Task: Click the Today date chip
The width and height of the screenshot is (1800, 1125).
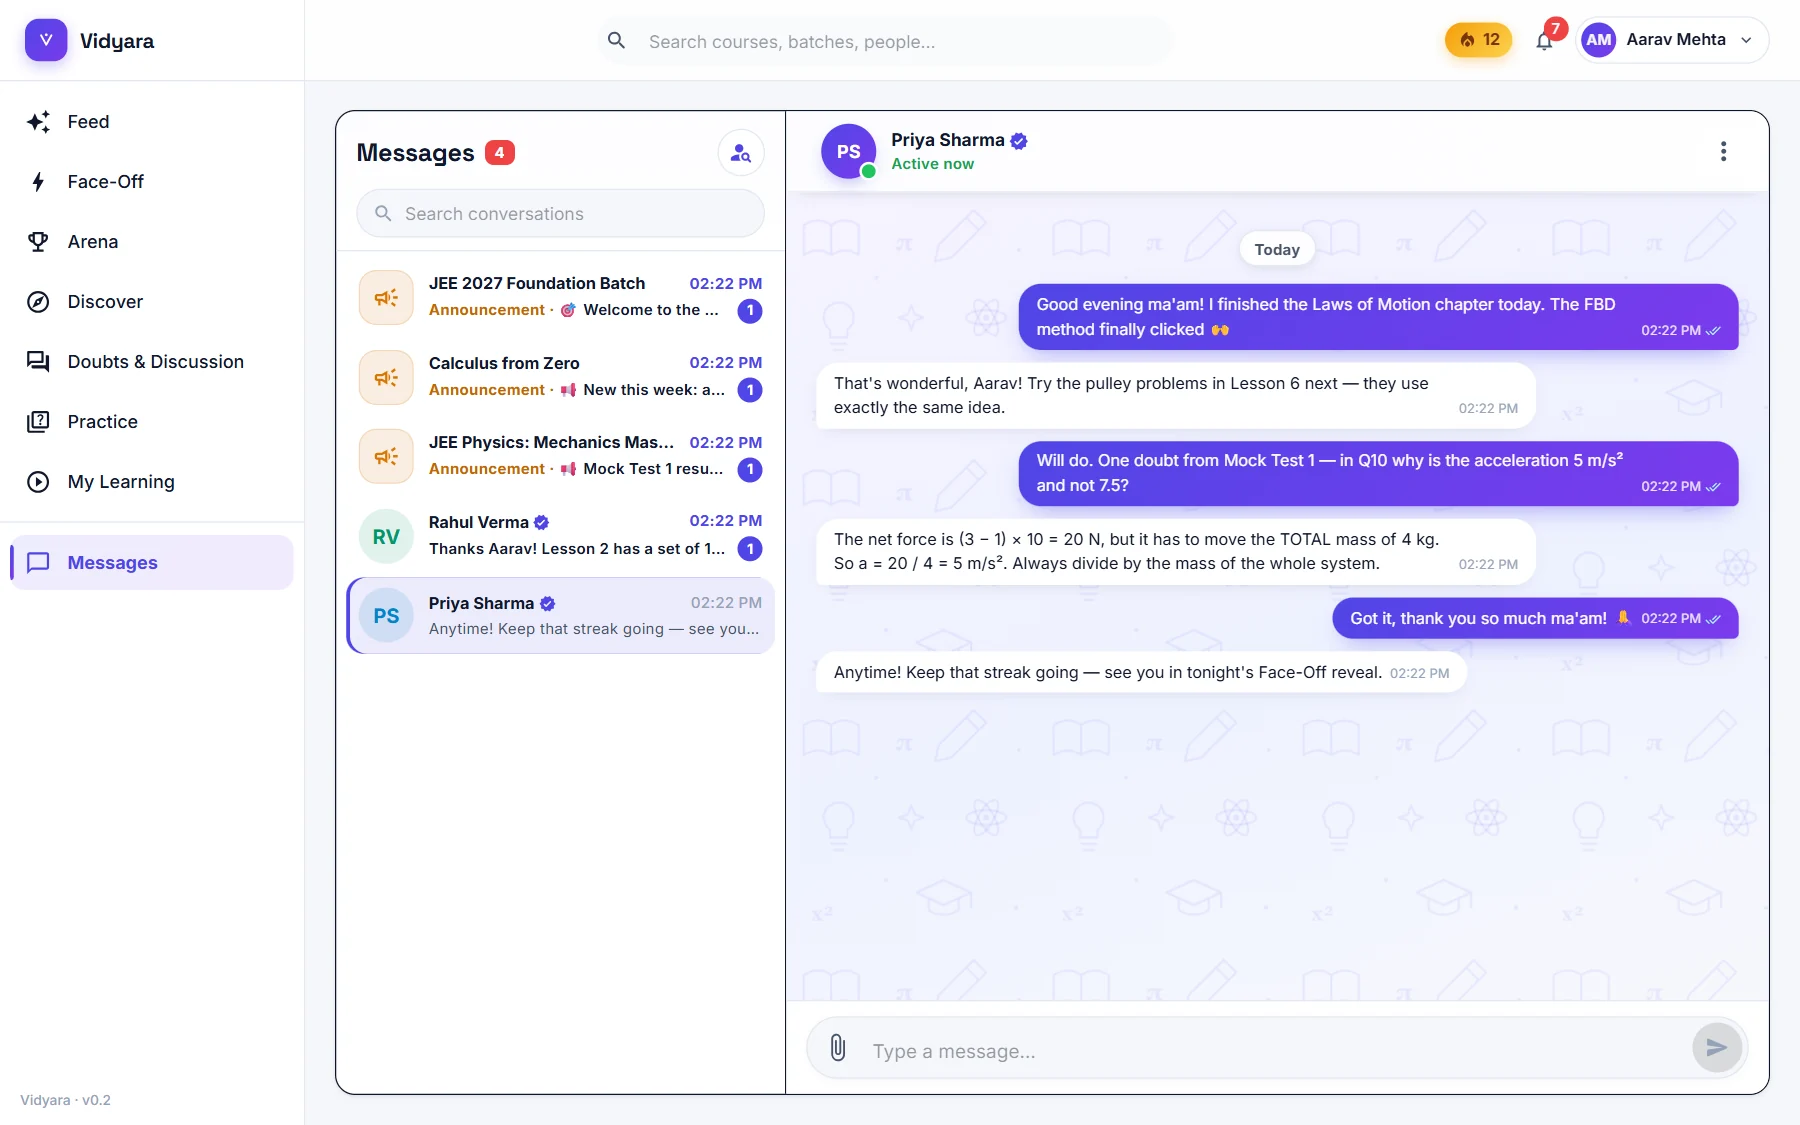Action: tap(1277, 250)
